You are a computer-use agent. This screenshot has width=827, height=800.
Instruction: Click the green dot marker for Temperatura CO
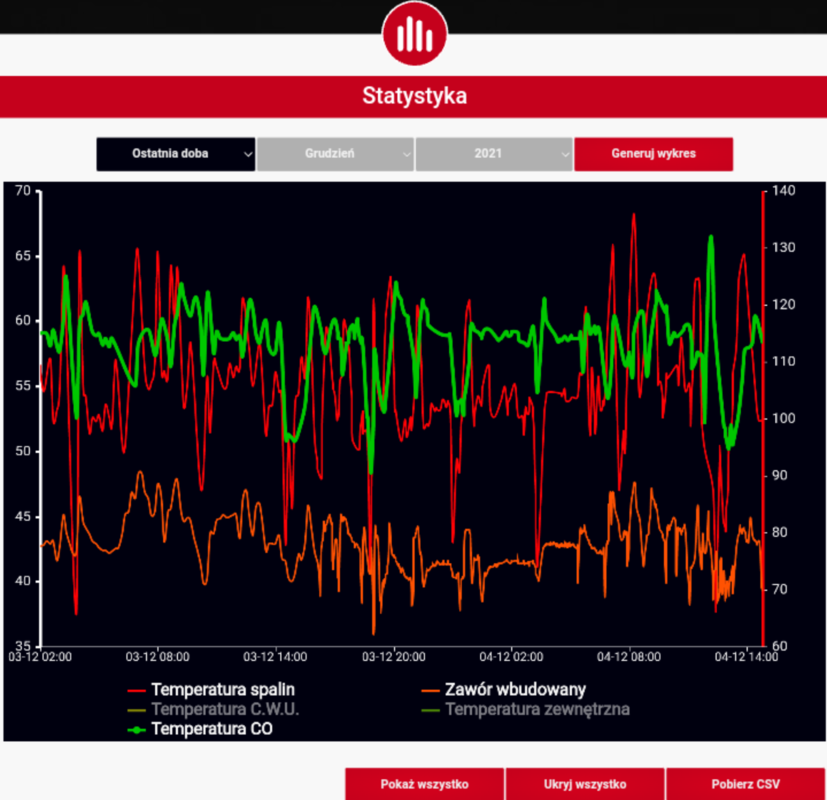coord(137,730)
